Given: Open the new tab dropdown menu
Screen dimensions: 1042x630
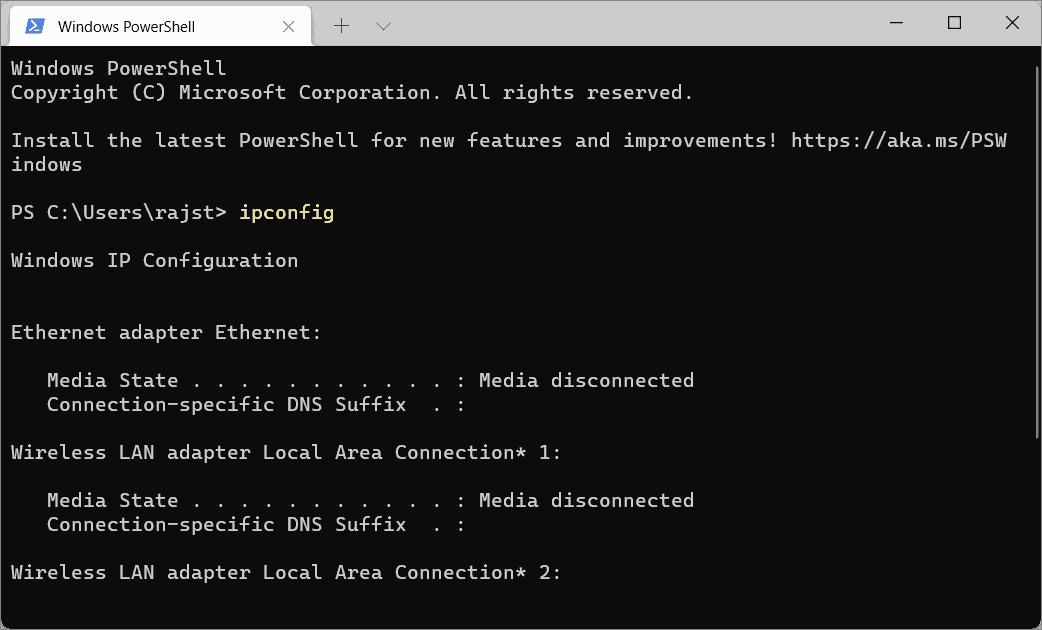Looking at the screenshot, I should pos(384,25).
